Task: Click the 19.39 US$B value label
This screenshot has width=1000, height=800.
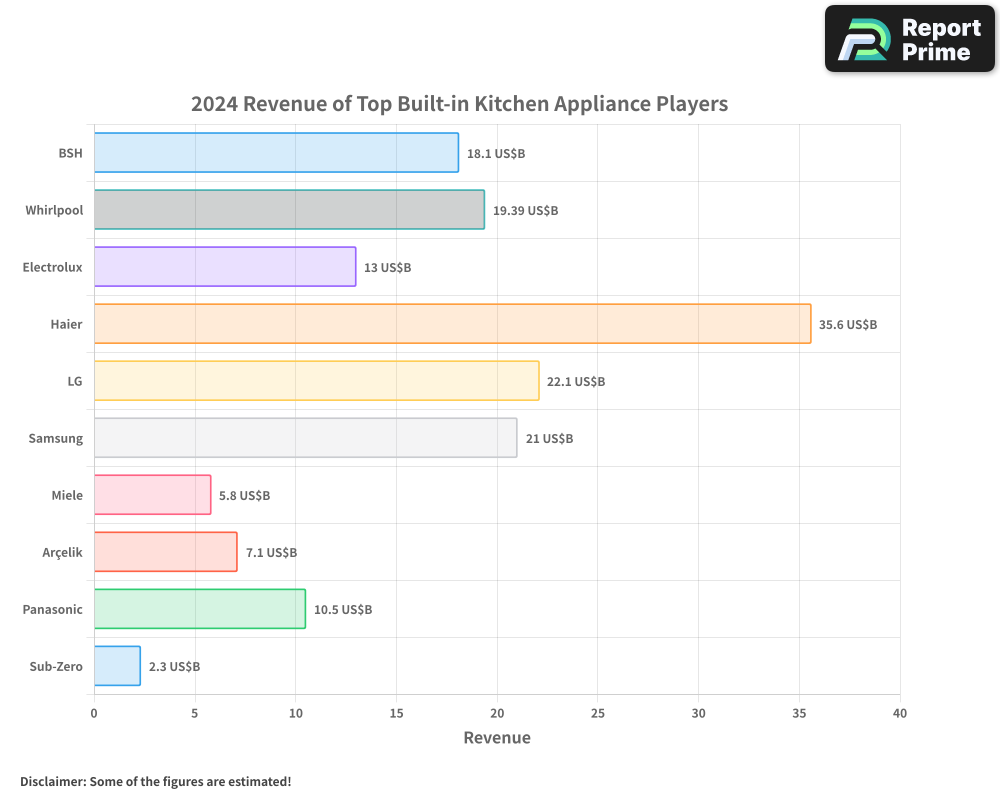Action: coord(525,211)
